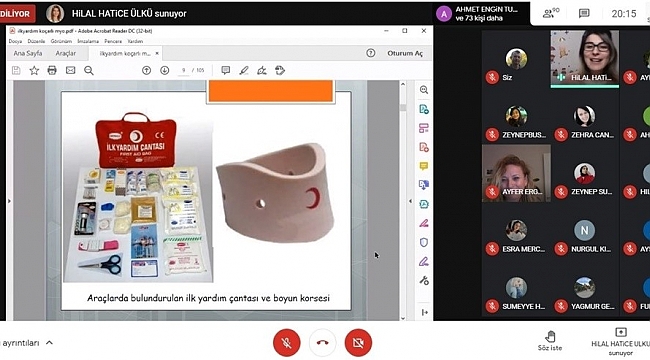
Task: Raise hand with the Söz iste button
Action: [x=550, y=341]
